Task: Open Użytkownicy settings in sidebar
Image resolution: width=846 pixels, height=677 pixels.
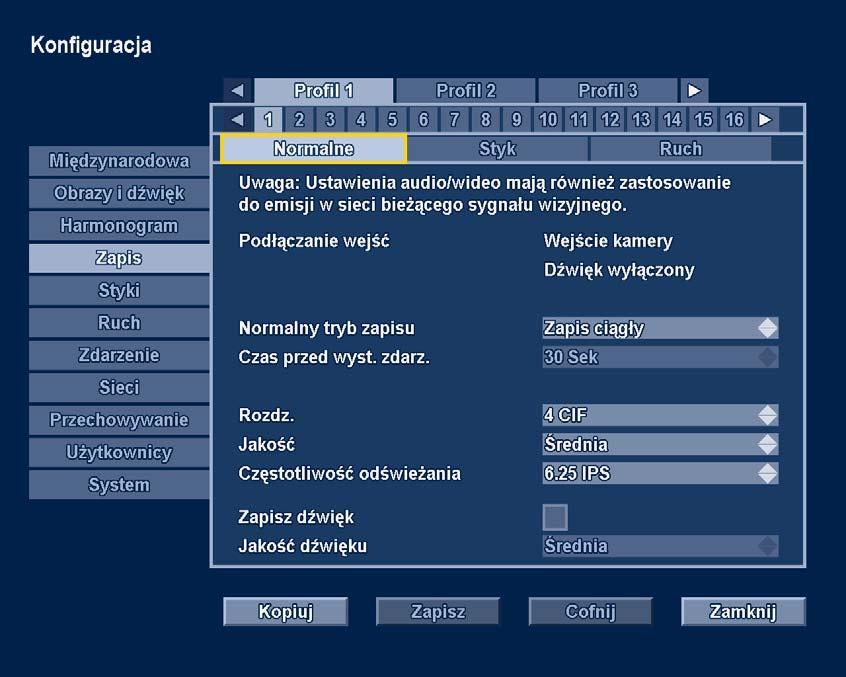Action: (x=119, y=452)
